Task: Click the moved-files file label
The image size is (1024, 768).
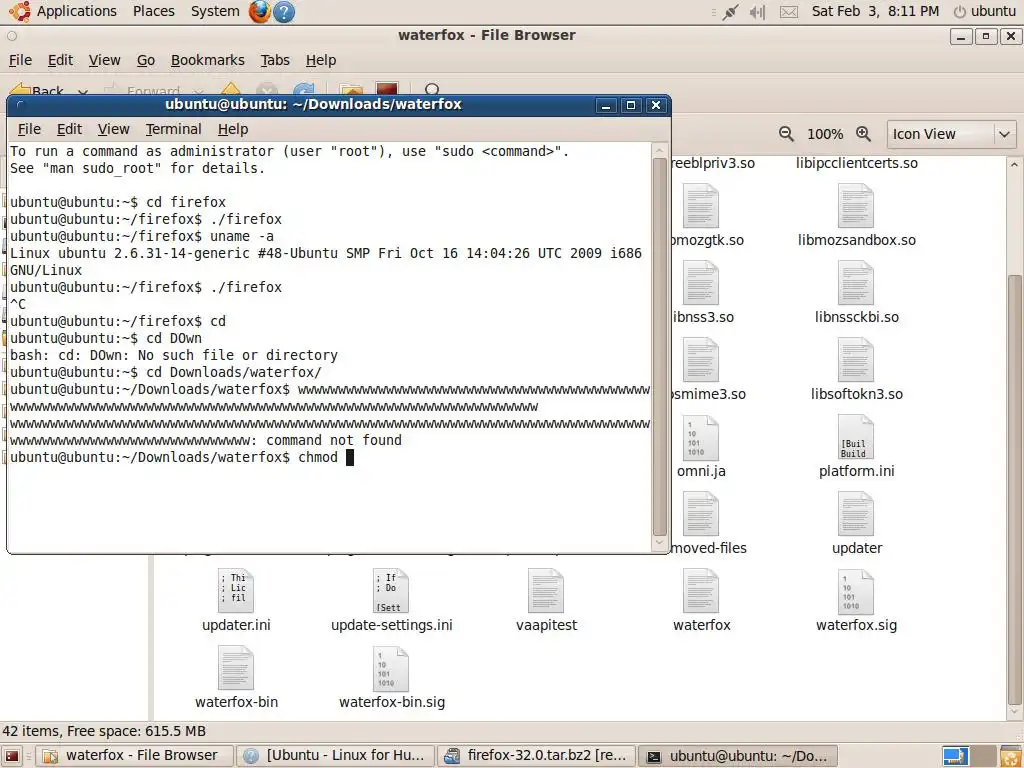Action: [709, 548]
